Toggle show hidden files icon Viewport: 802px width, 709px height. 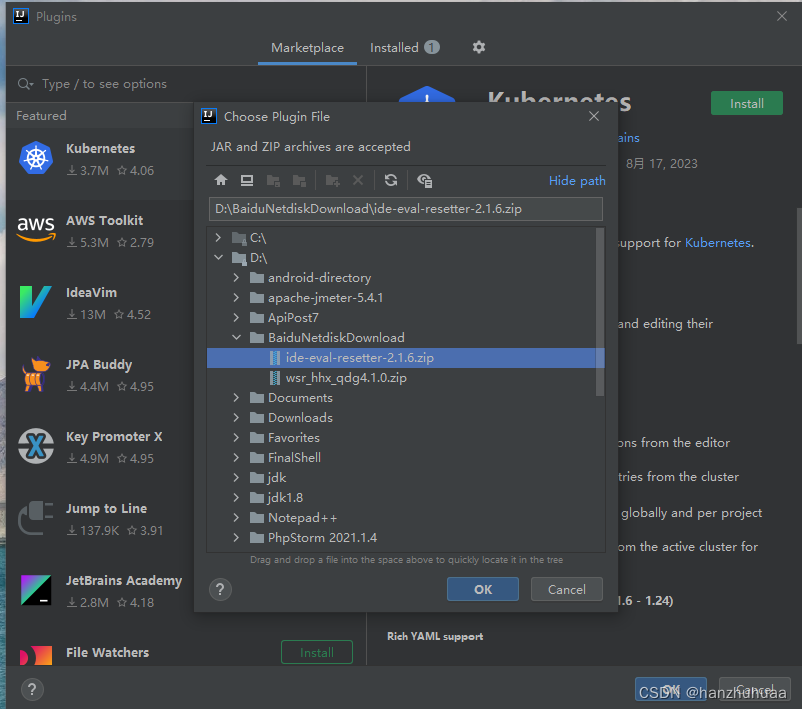425,180
